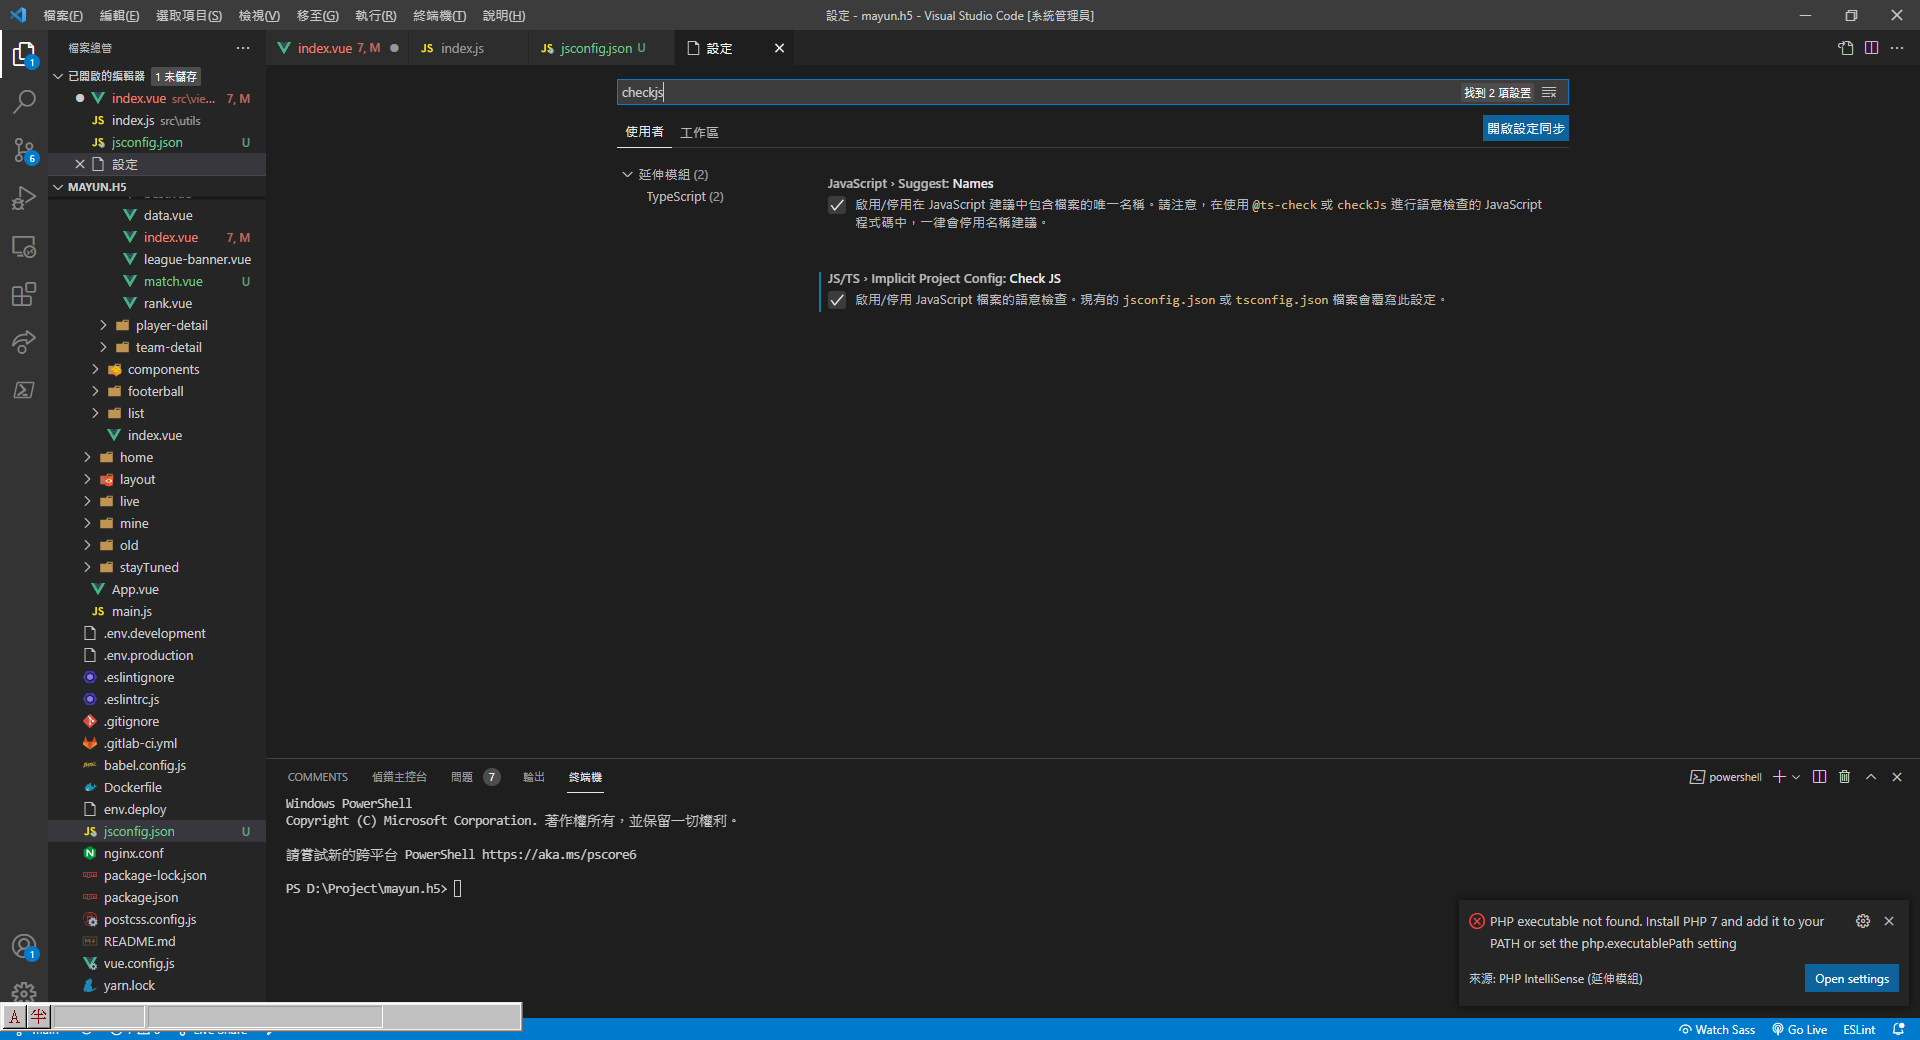
Task: Kill terminal with trash icon
Action: (x=1845, y=777)
